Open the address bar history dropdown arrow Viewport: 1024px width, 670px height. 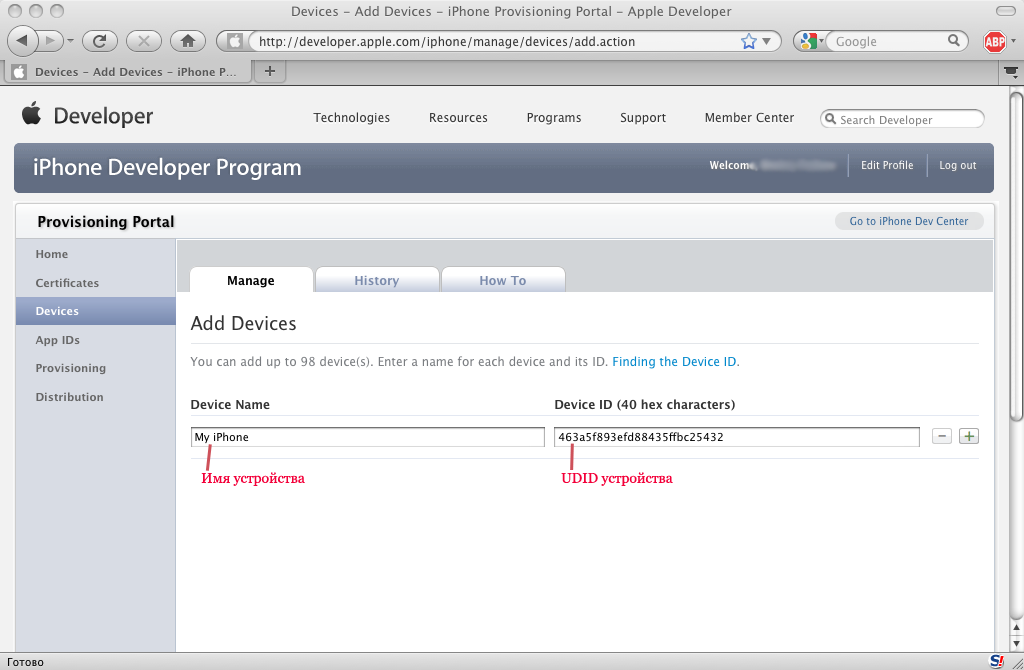767,41
